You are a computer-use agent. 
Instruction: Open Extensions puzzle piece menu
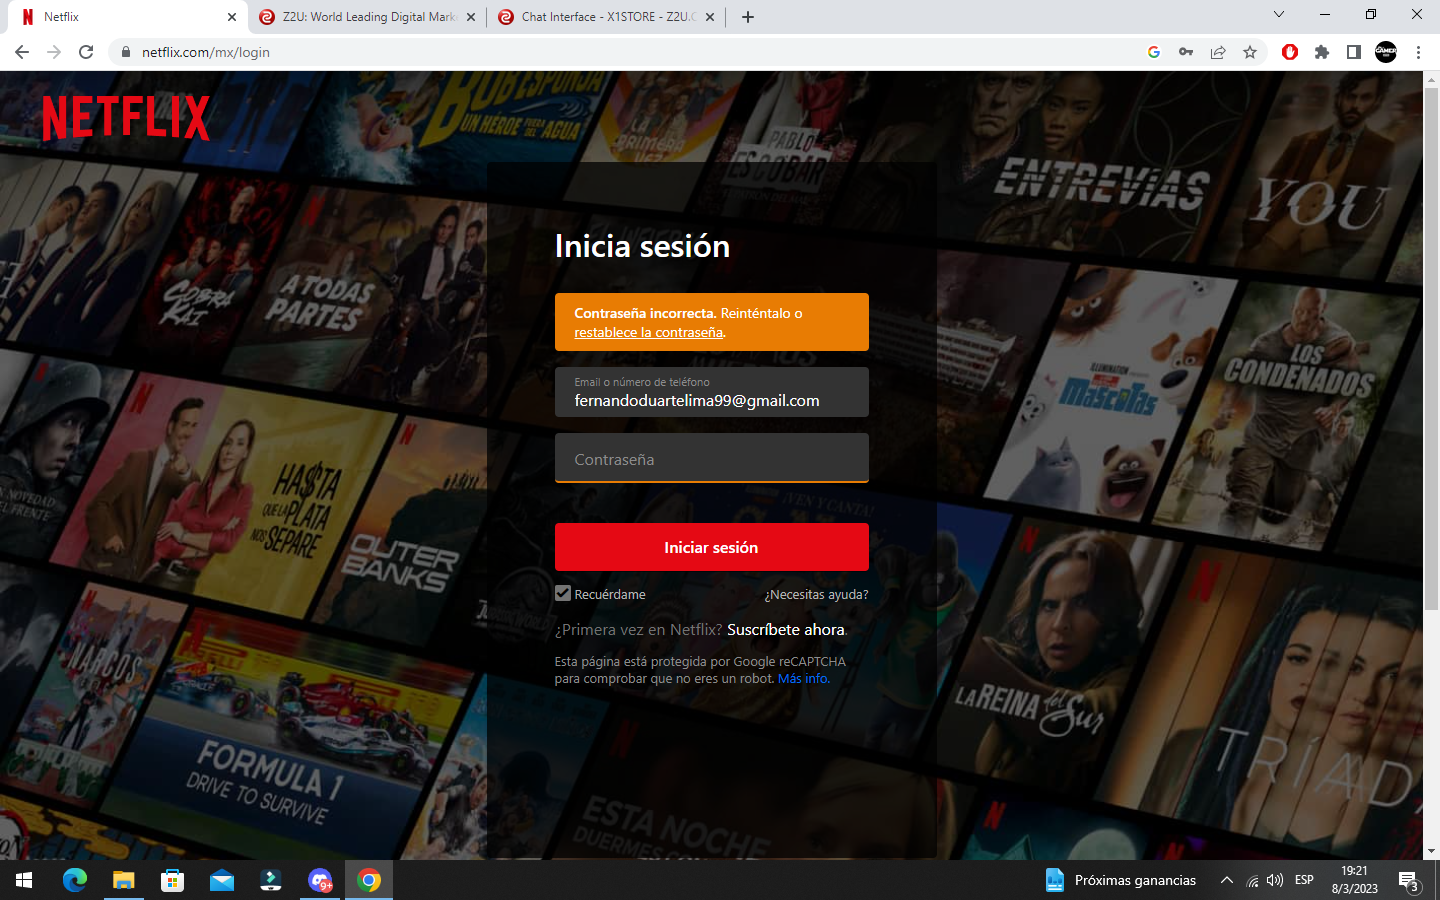pos(1322,52)
